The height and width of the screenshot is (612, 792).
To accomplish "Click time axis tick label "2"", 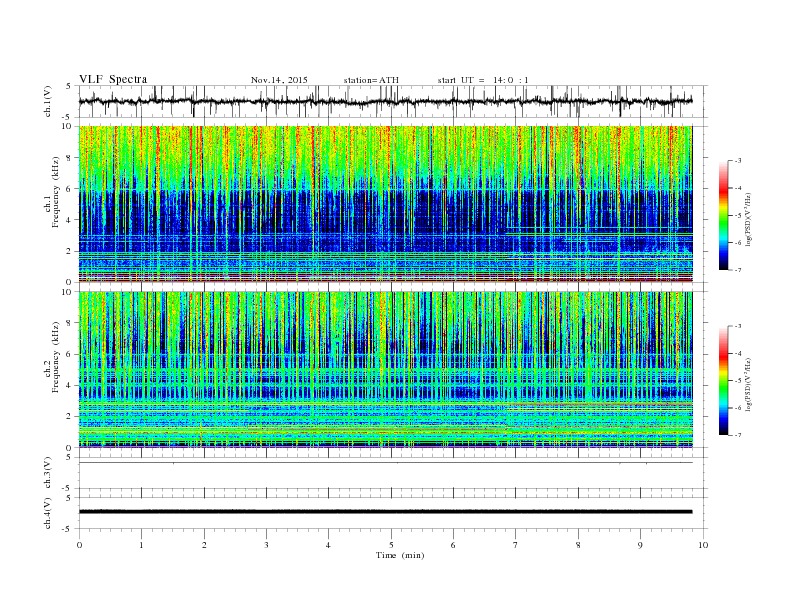I will point(204,545).
